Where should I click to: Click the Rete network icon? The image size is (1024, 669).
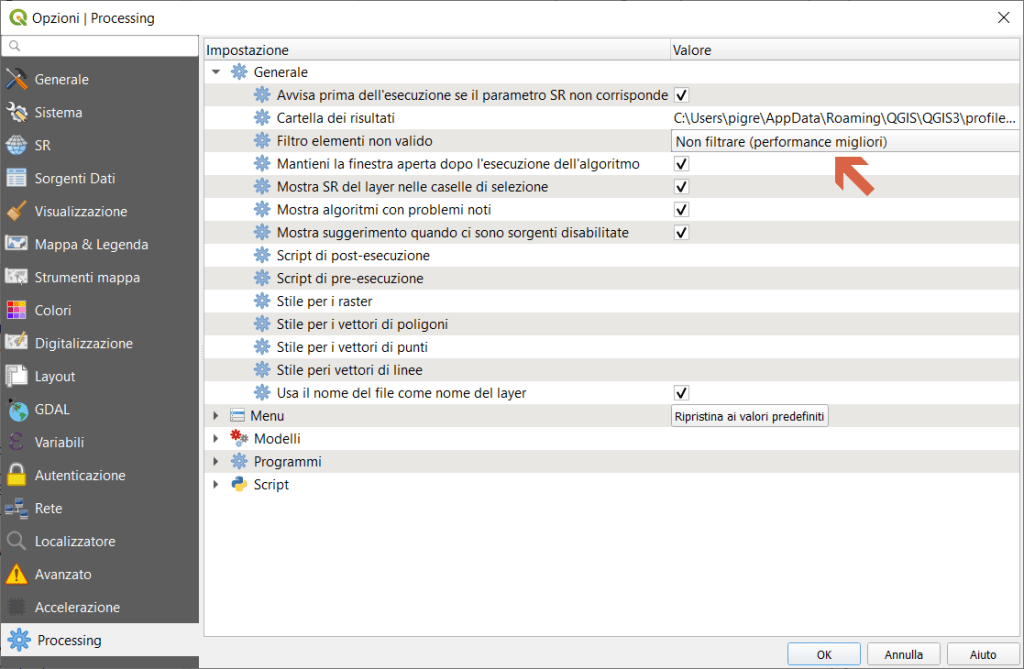point(17,509)
